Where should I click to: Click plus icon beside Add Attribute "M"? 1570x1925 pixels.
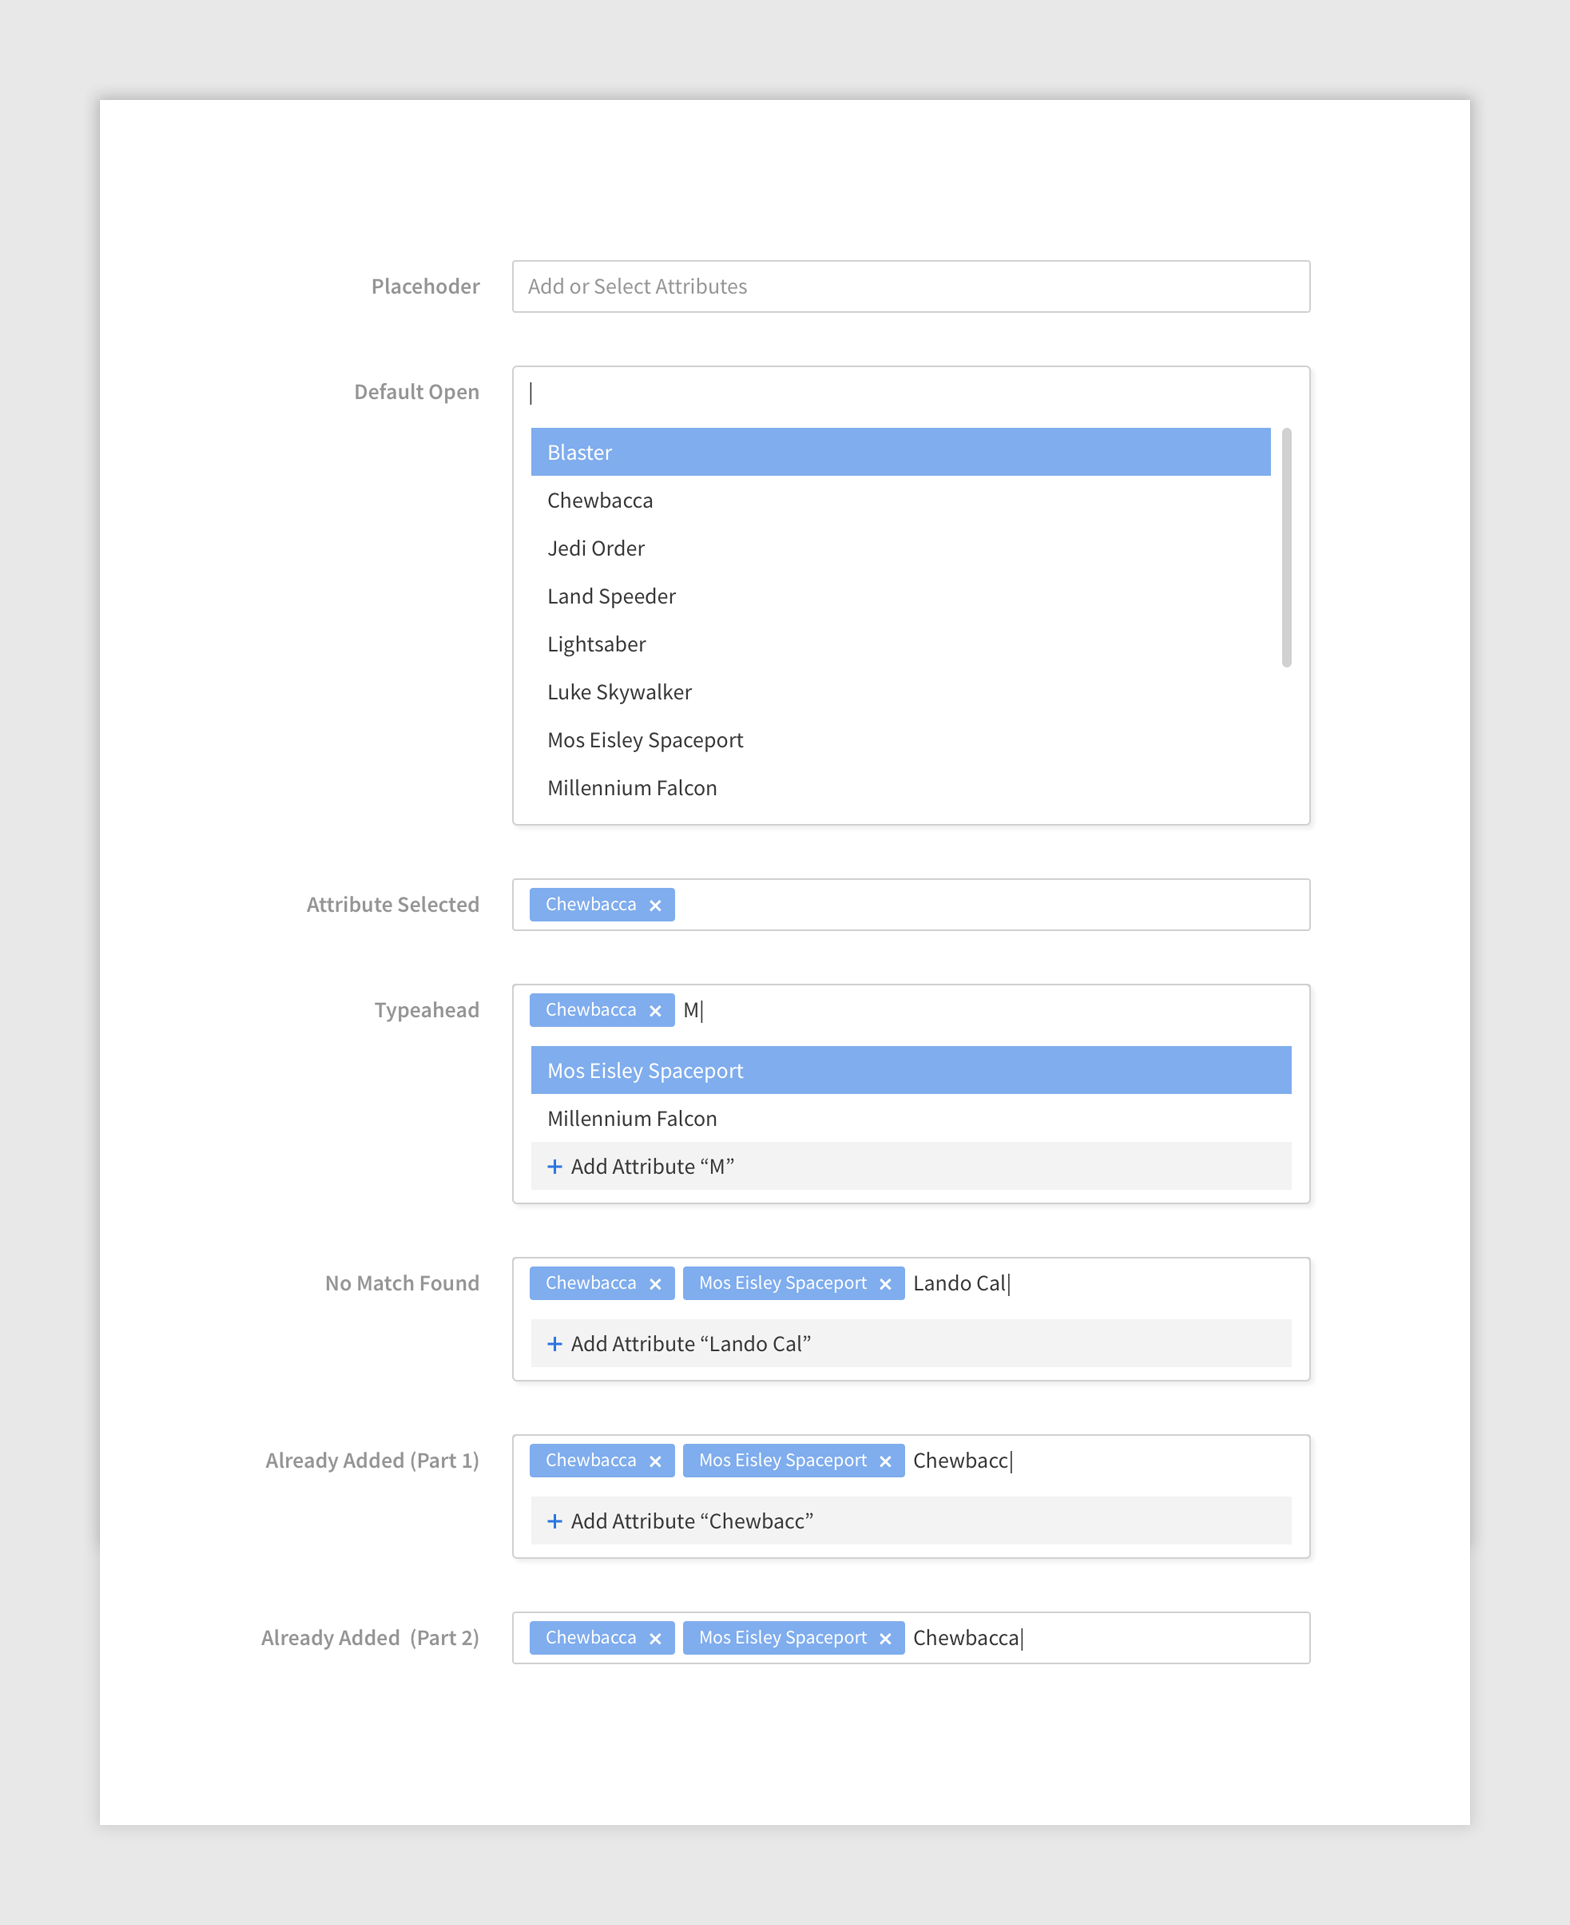[555, 1166]
